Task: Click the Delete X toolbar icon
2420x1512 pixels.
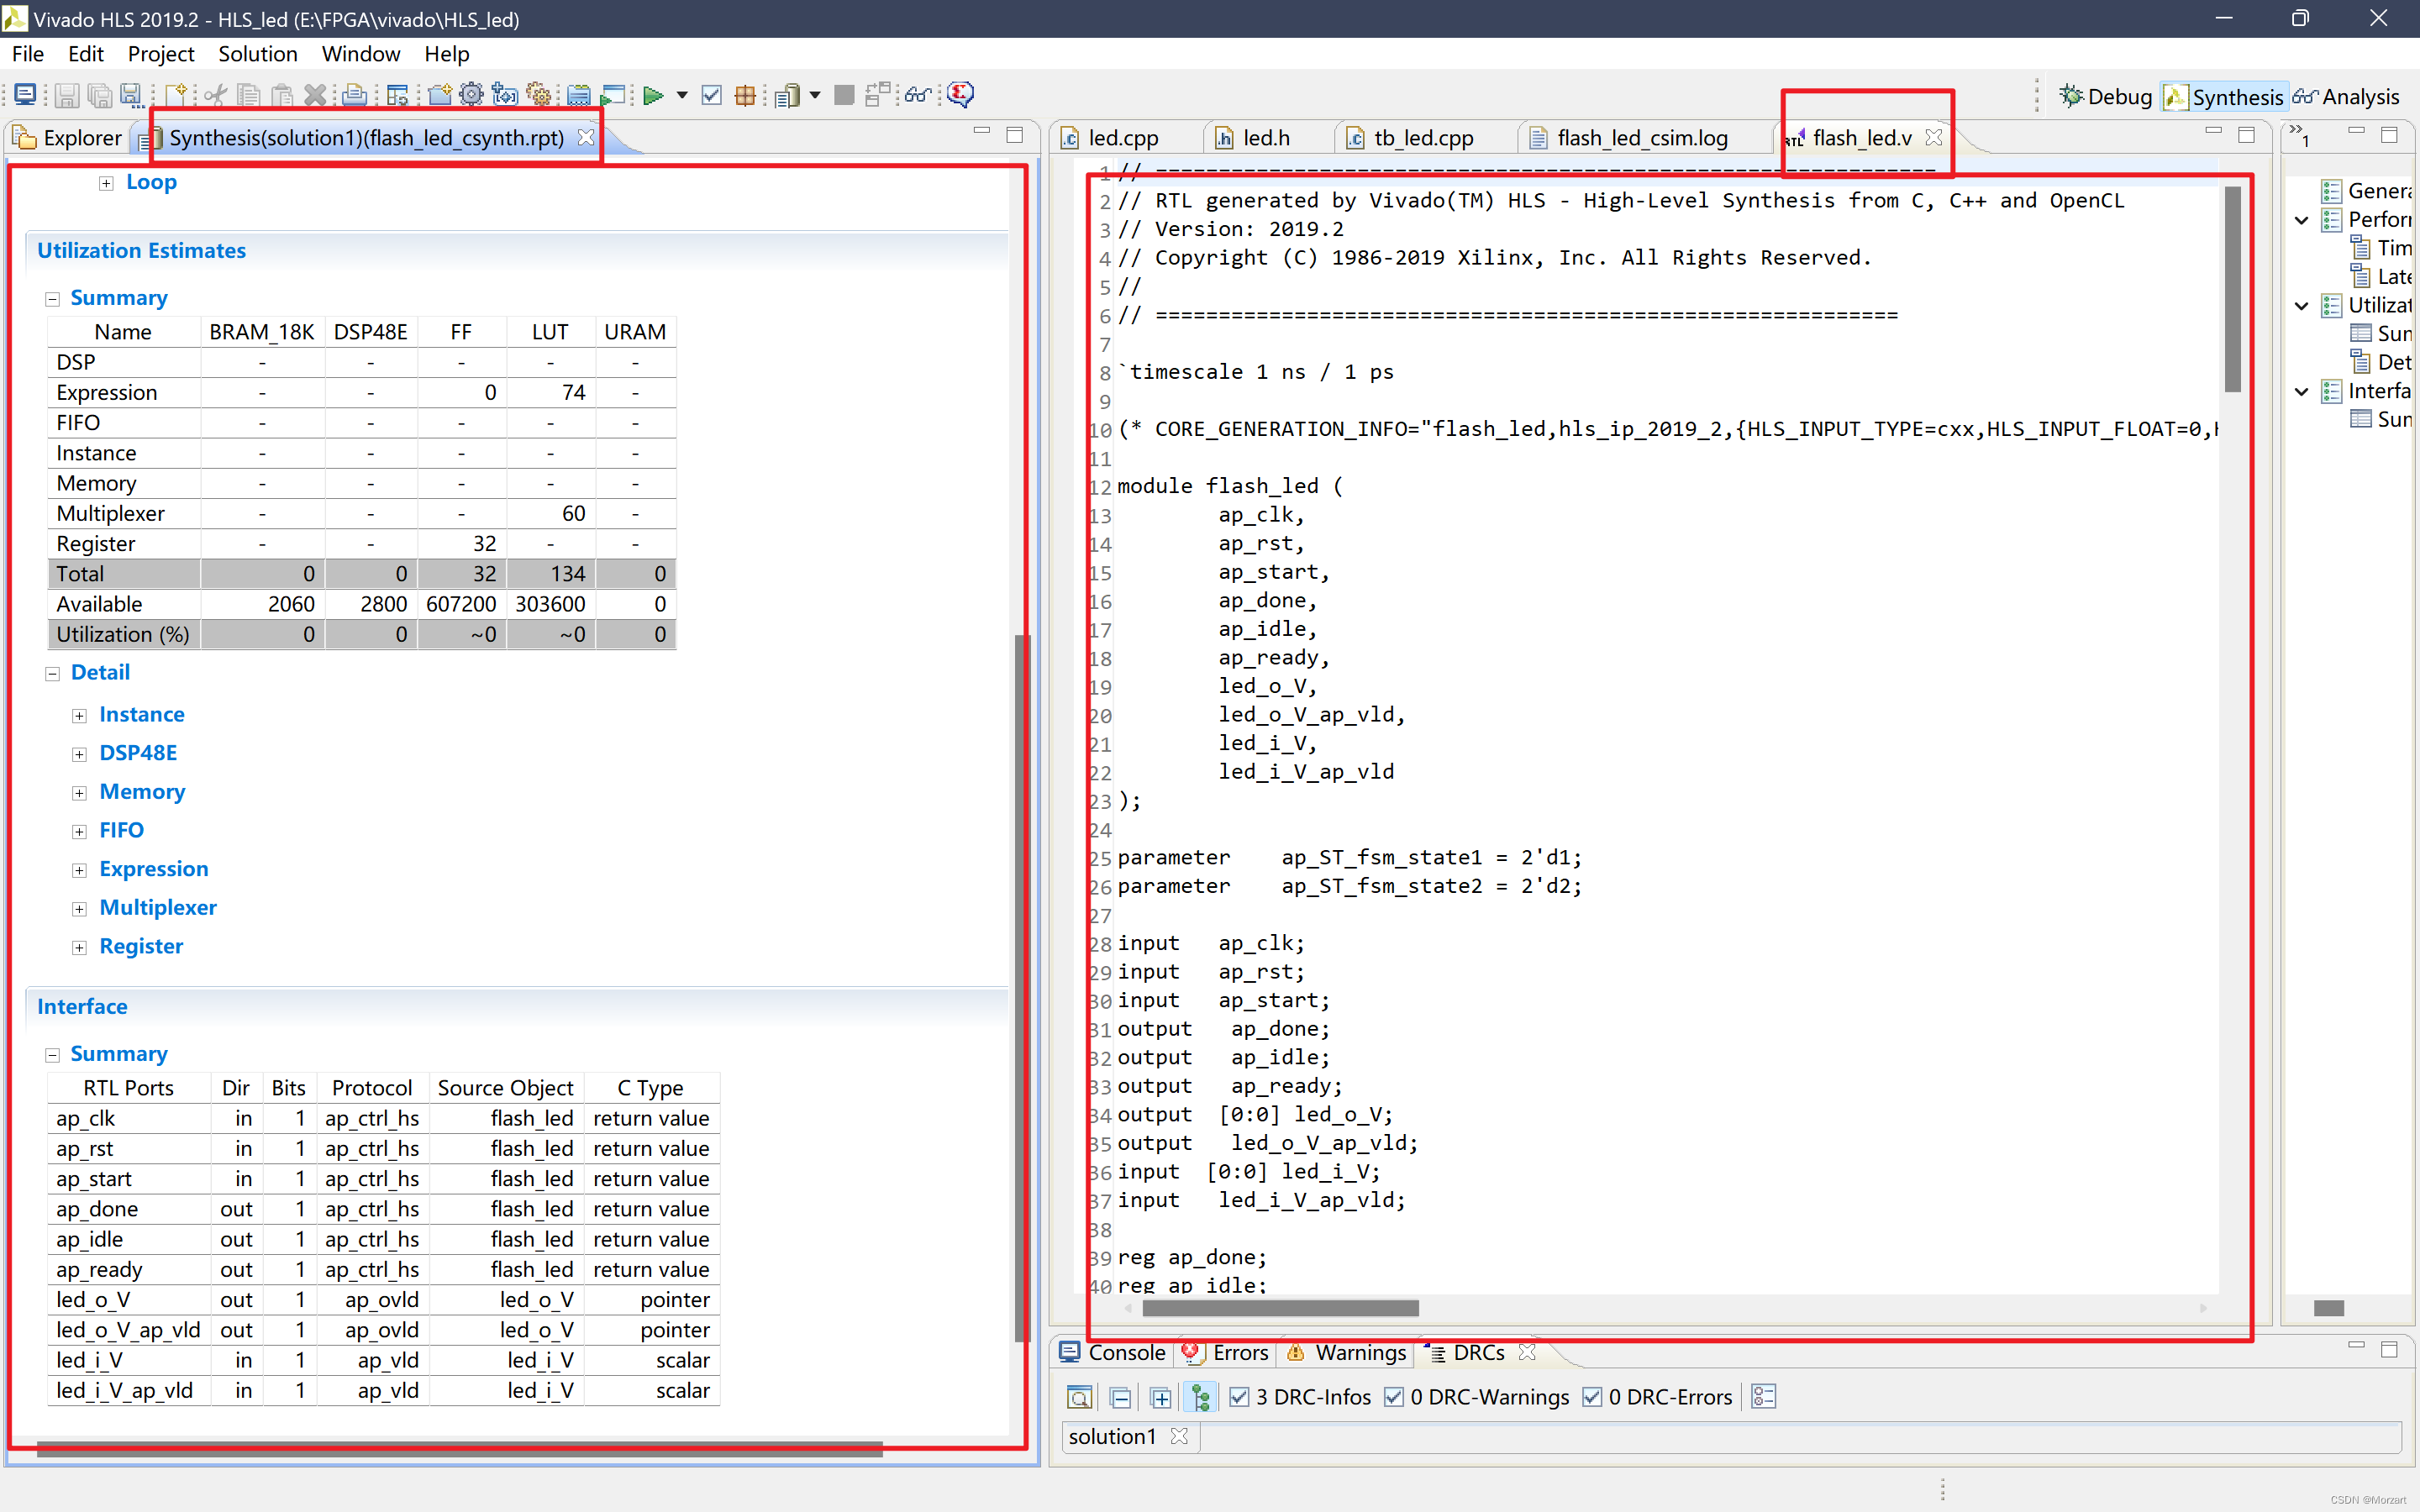Action: point(315,95)
